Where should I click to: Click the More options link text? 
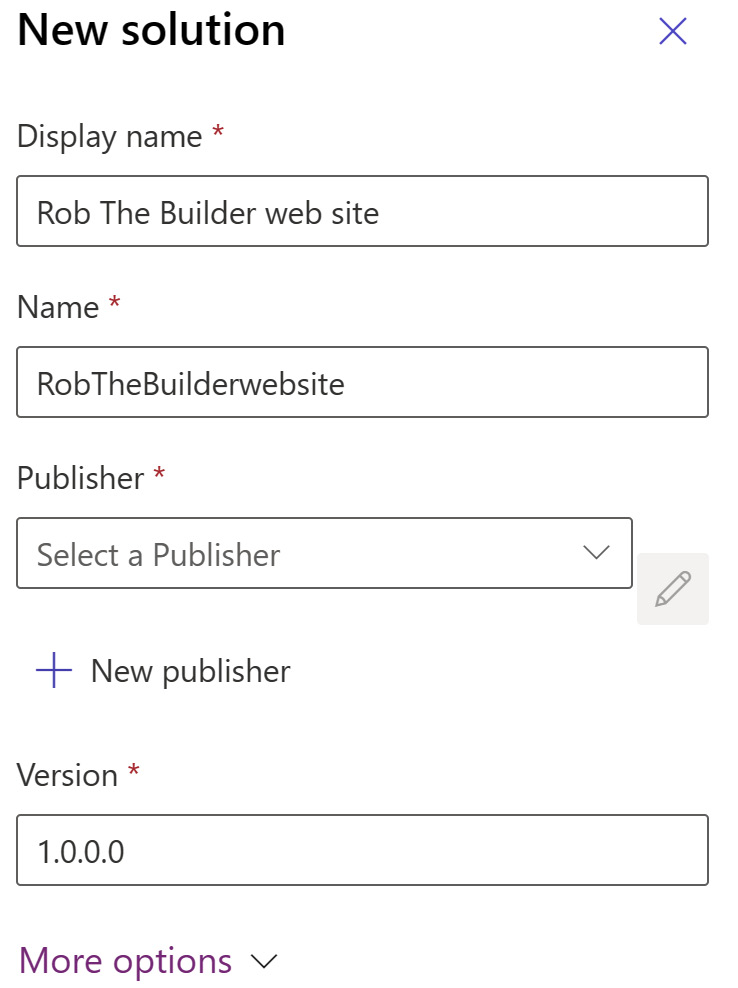point(125,962)
